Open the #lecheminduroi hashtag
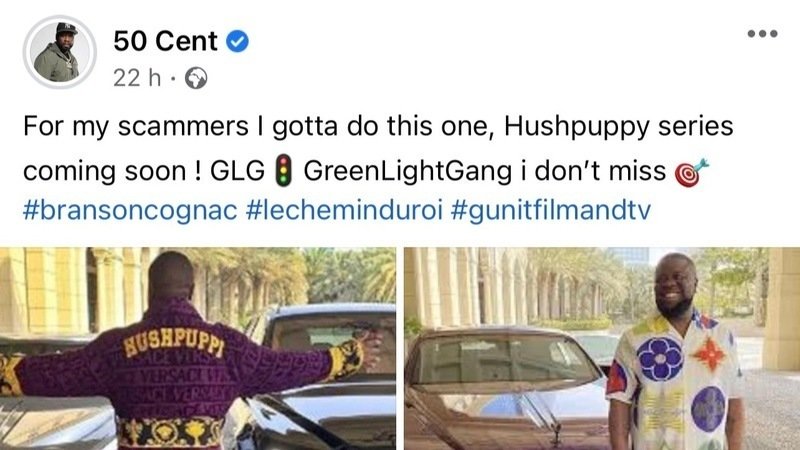The width and height of the screenshot is (800, 450). [x=344, y=210]
